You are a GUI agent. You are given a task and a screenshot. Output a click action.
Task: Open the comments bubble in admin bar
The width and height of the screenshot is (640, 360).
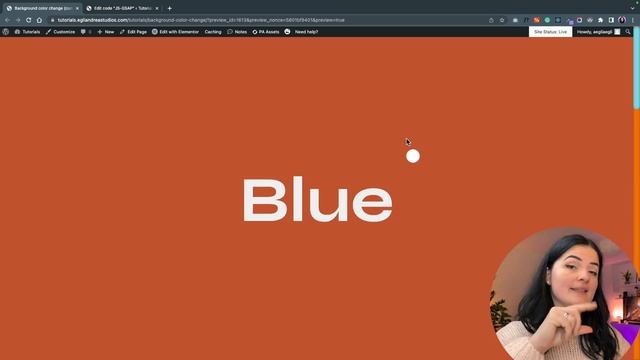pyautogui.click(x=86, y=32)
